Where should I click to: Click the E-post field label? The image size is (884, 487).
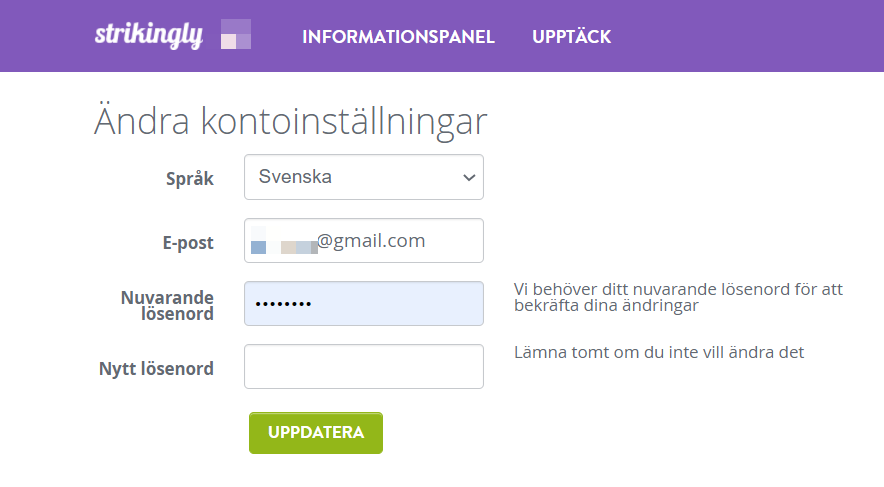188,243
